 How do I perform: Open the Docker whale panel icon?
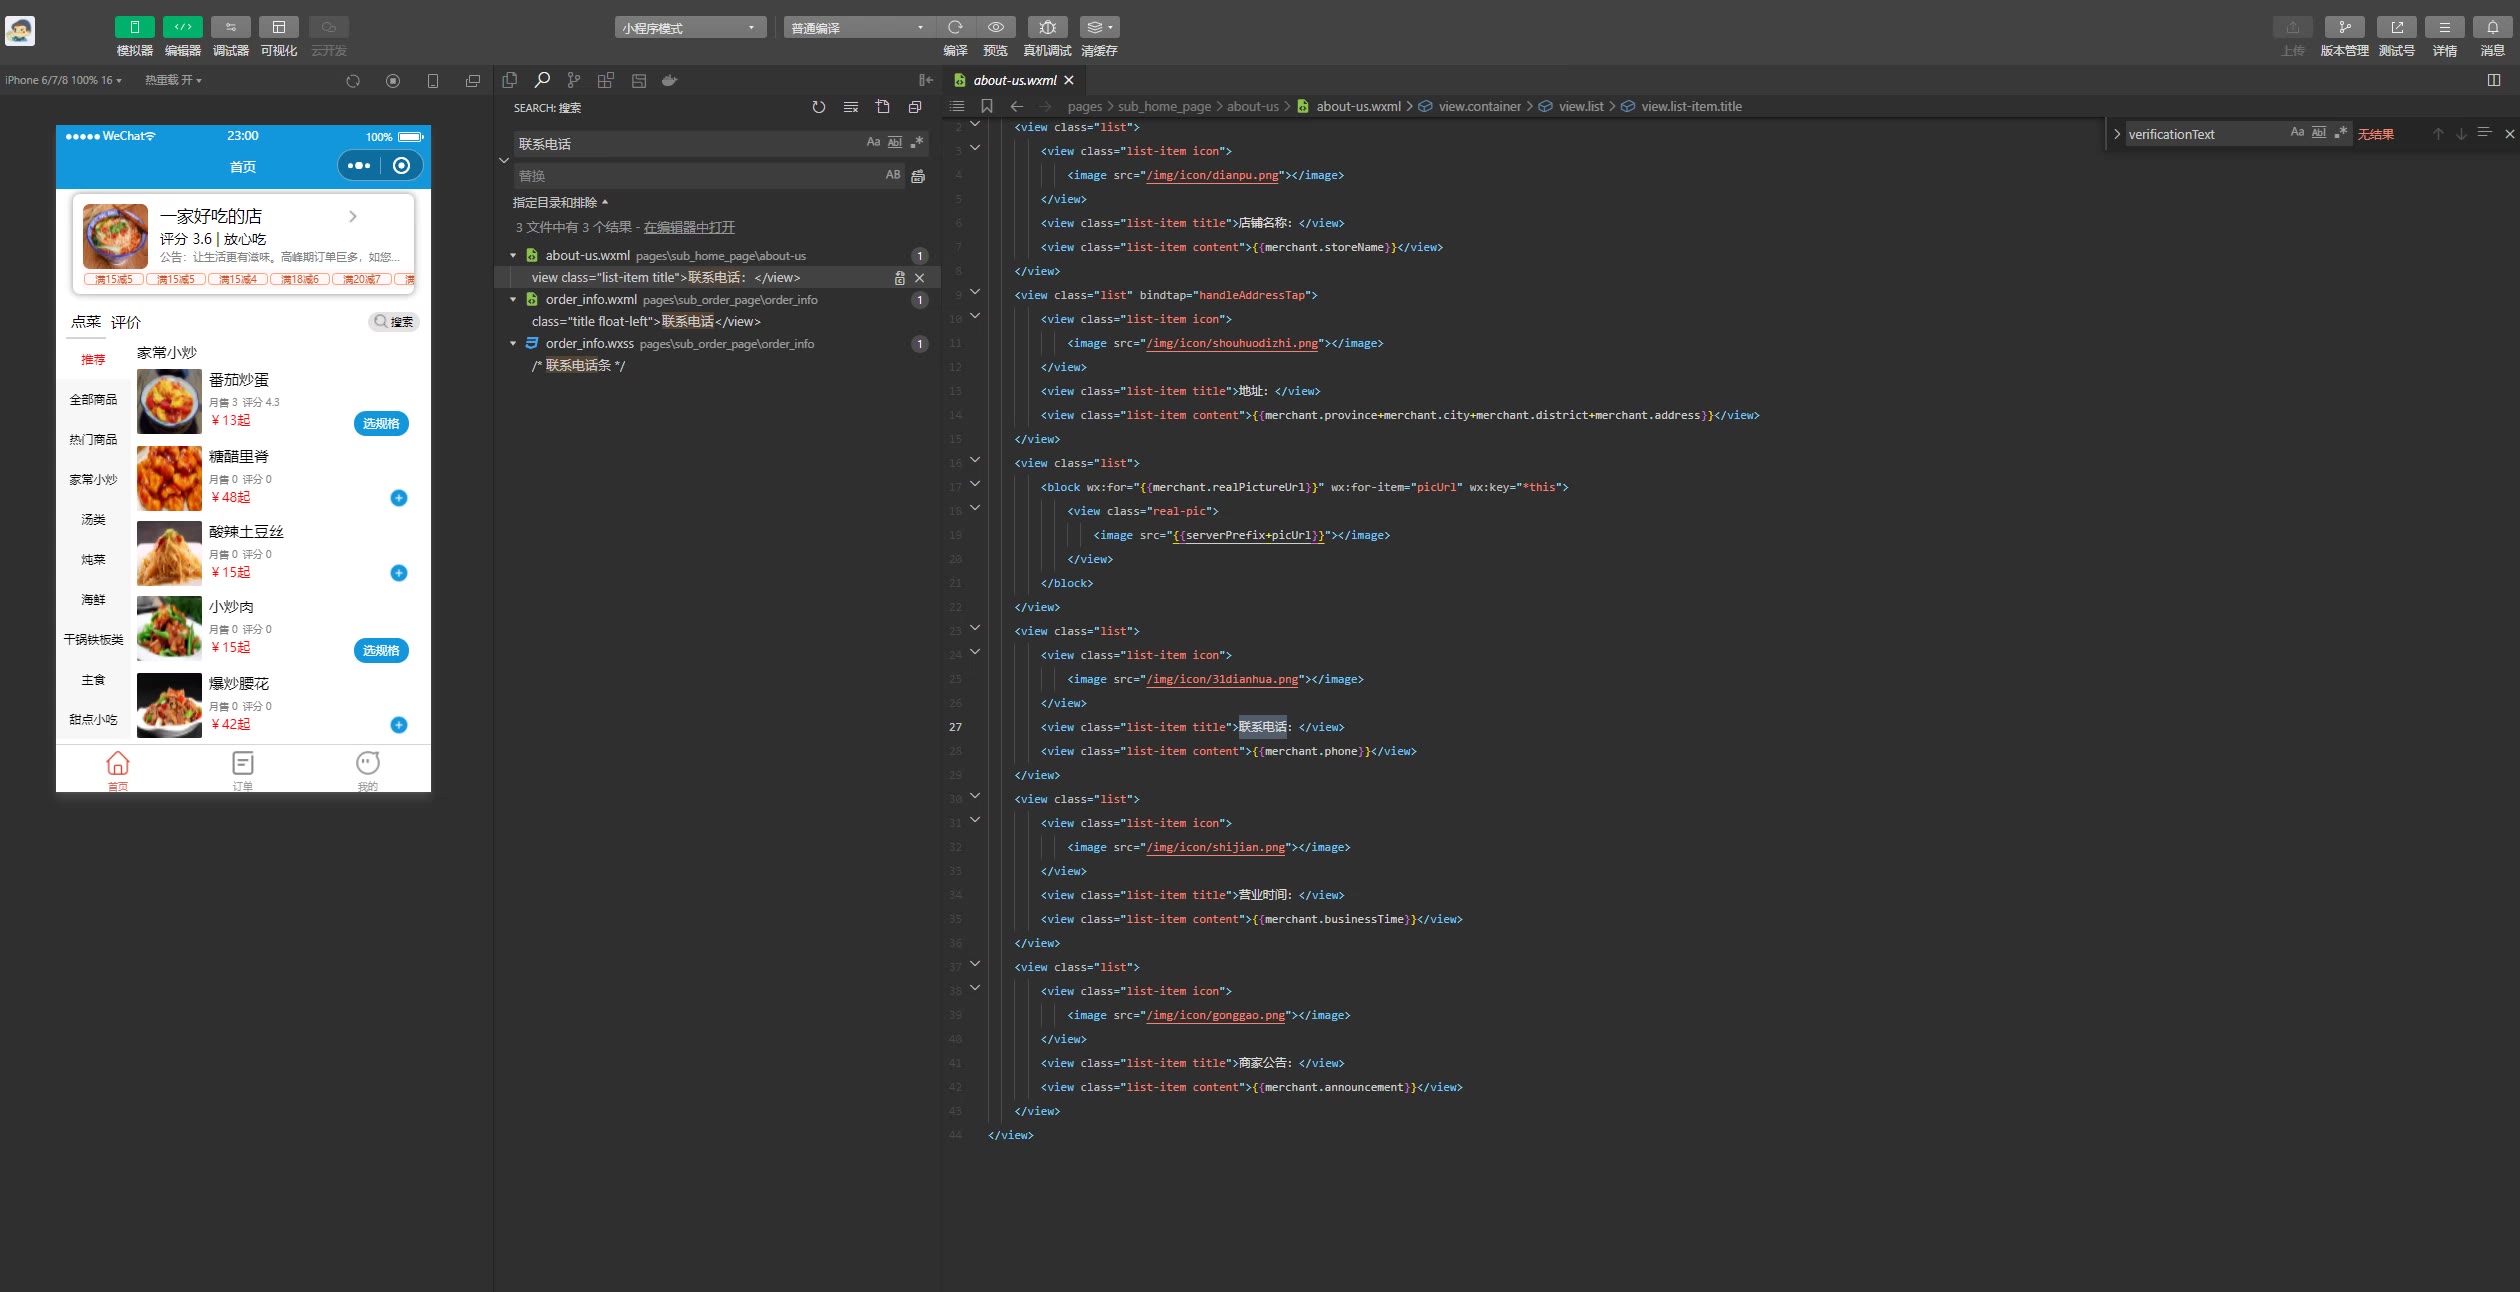point(670,80)
